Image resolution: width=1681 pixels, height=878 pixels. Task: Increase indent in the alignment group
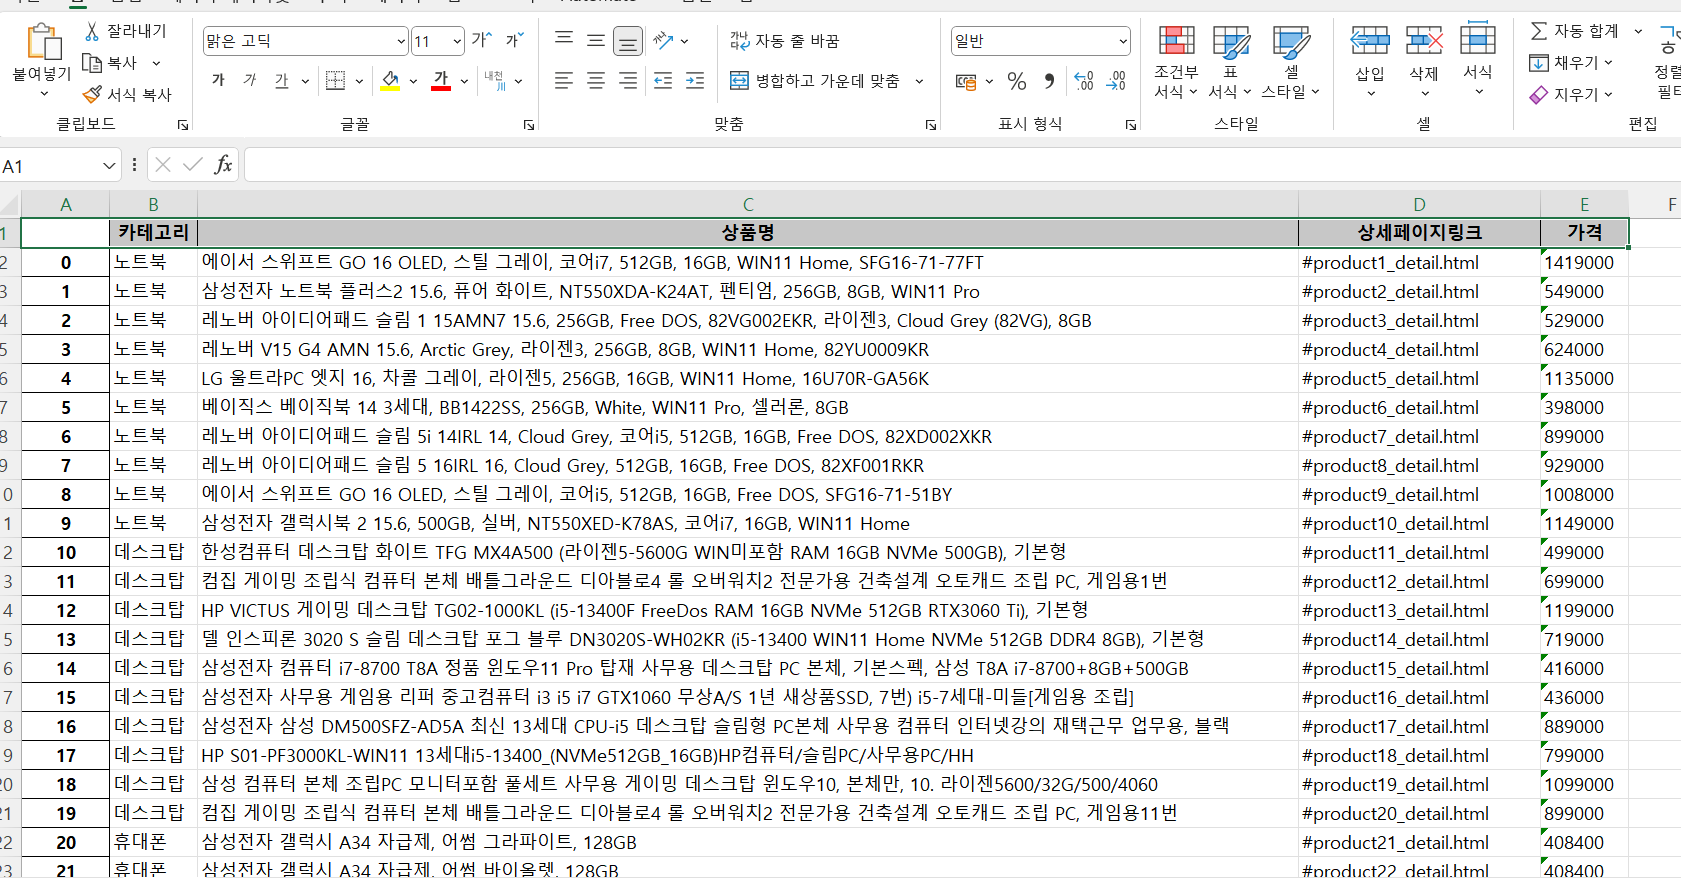click(695, 81)
